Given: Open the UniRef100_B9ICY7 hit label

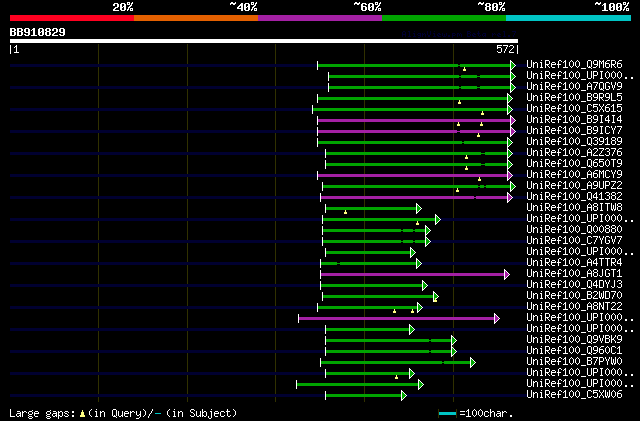Looking at the screenshot, I should tap(574, 131).
